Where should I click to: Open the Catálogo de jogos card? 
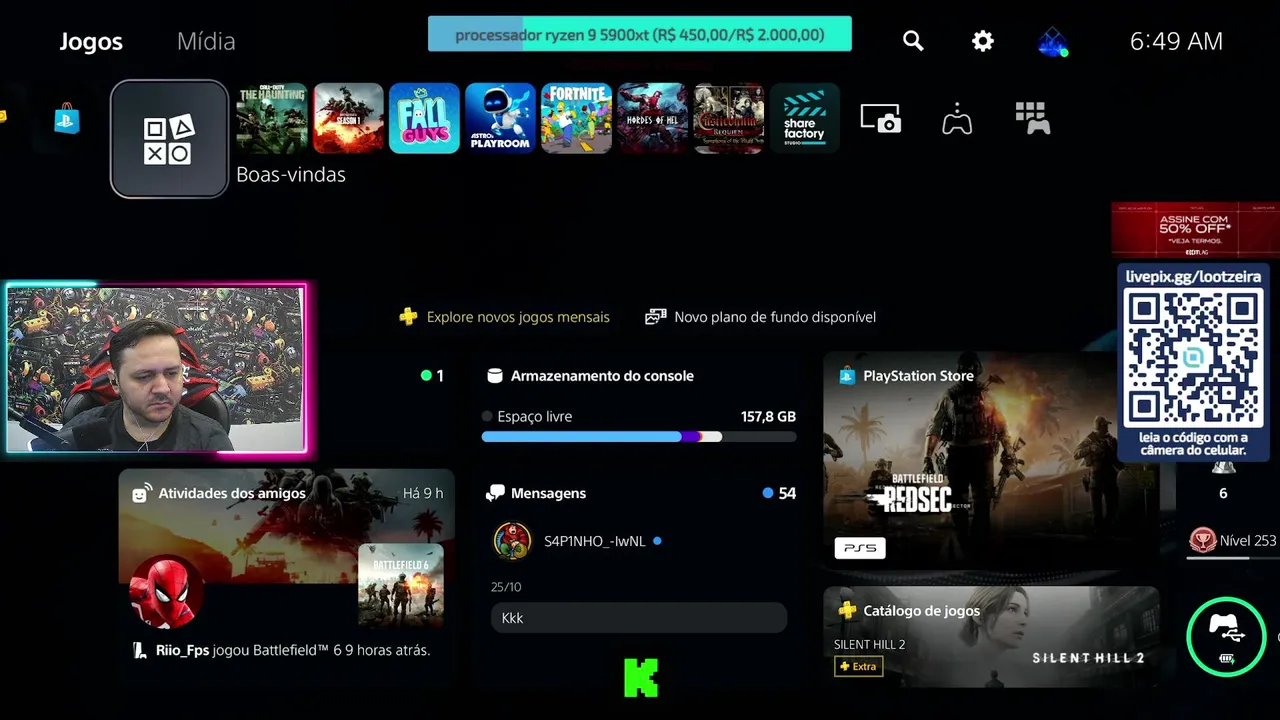pos(991,636)
